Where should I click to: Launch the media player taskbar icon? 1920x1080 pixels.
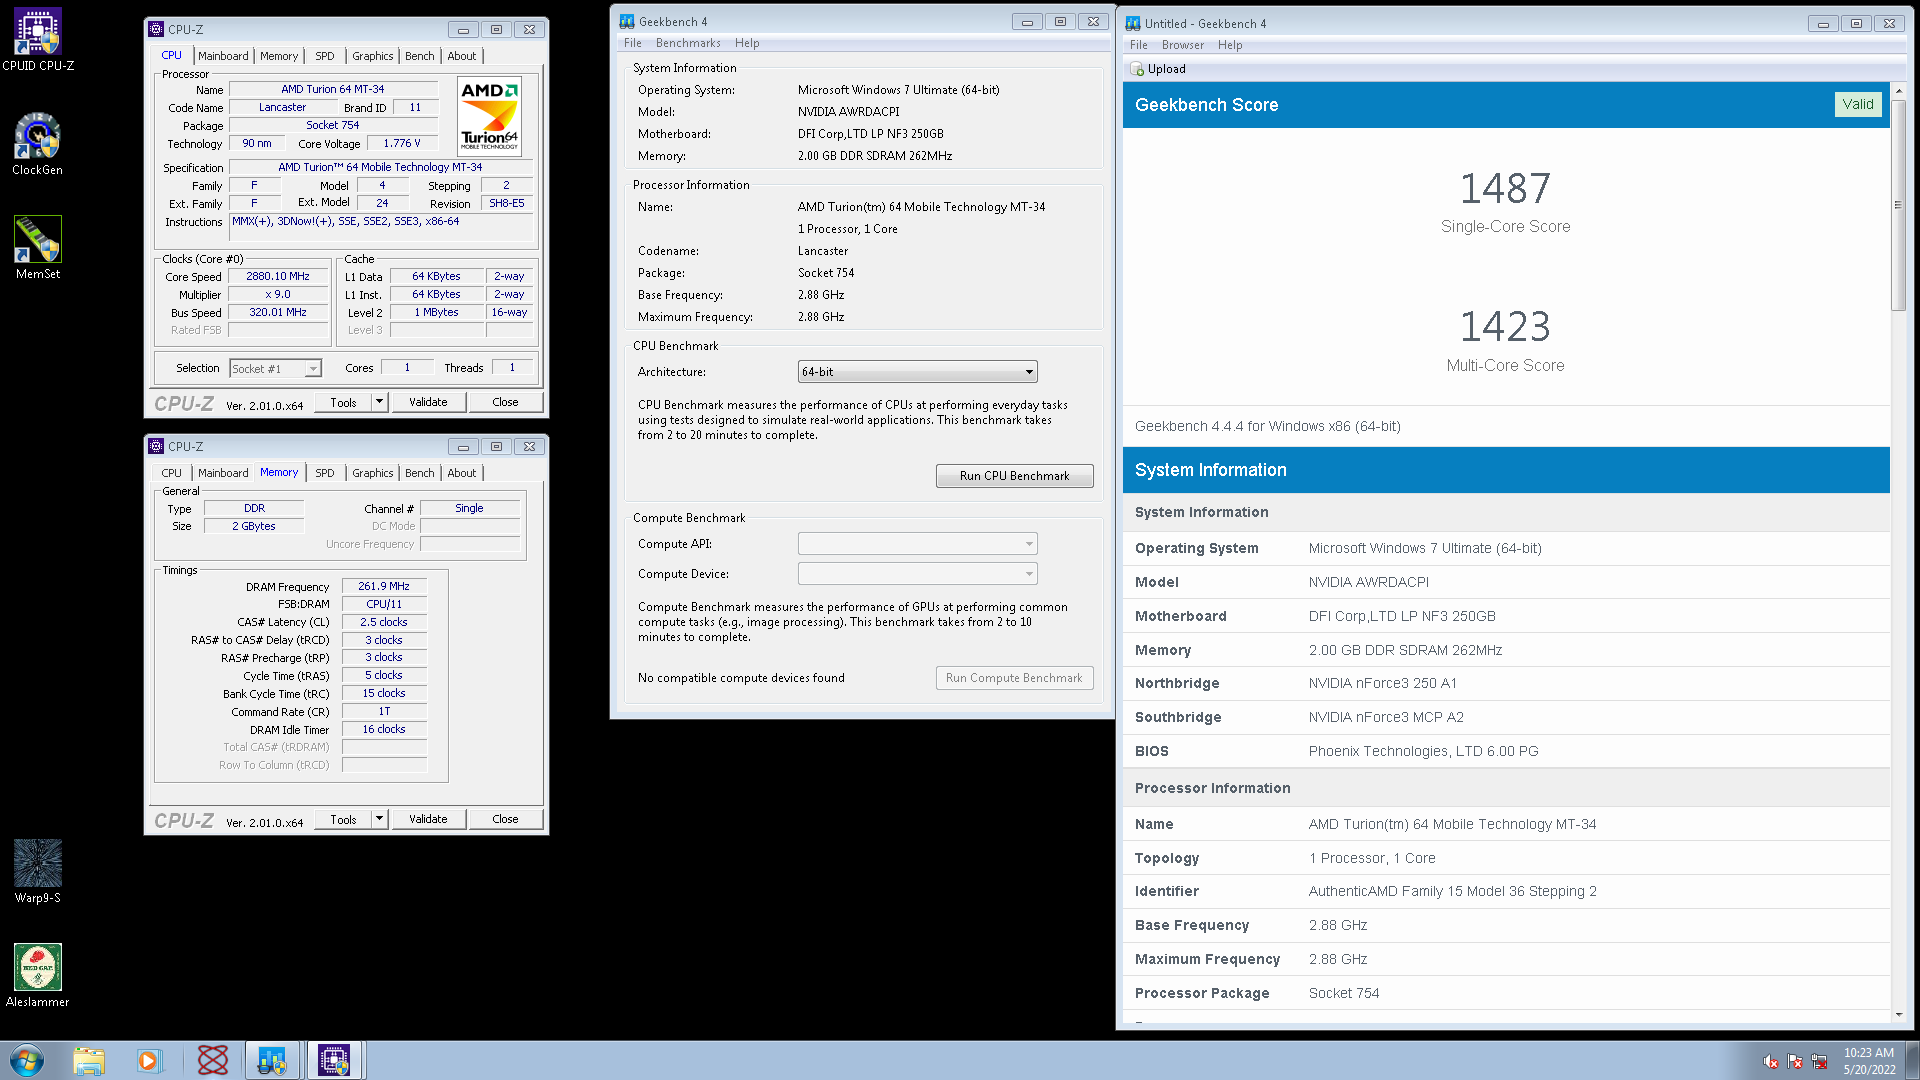(149, 1060)
